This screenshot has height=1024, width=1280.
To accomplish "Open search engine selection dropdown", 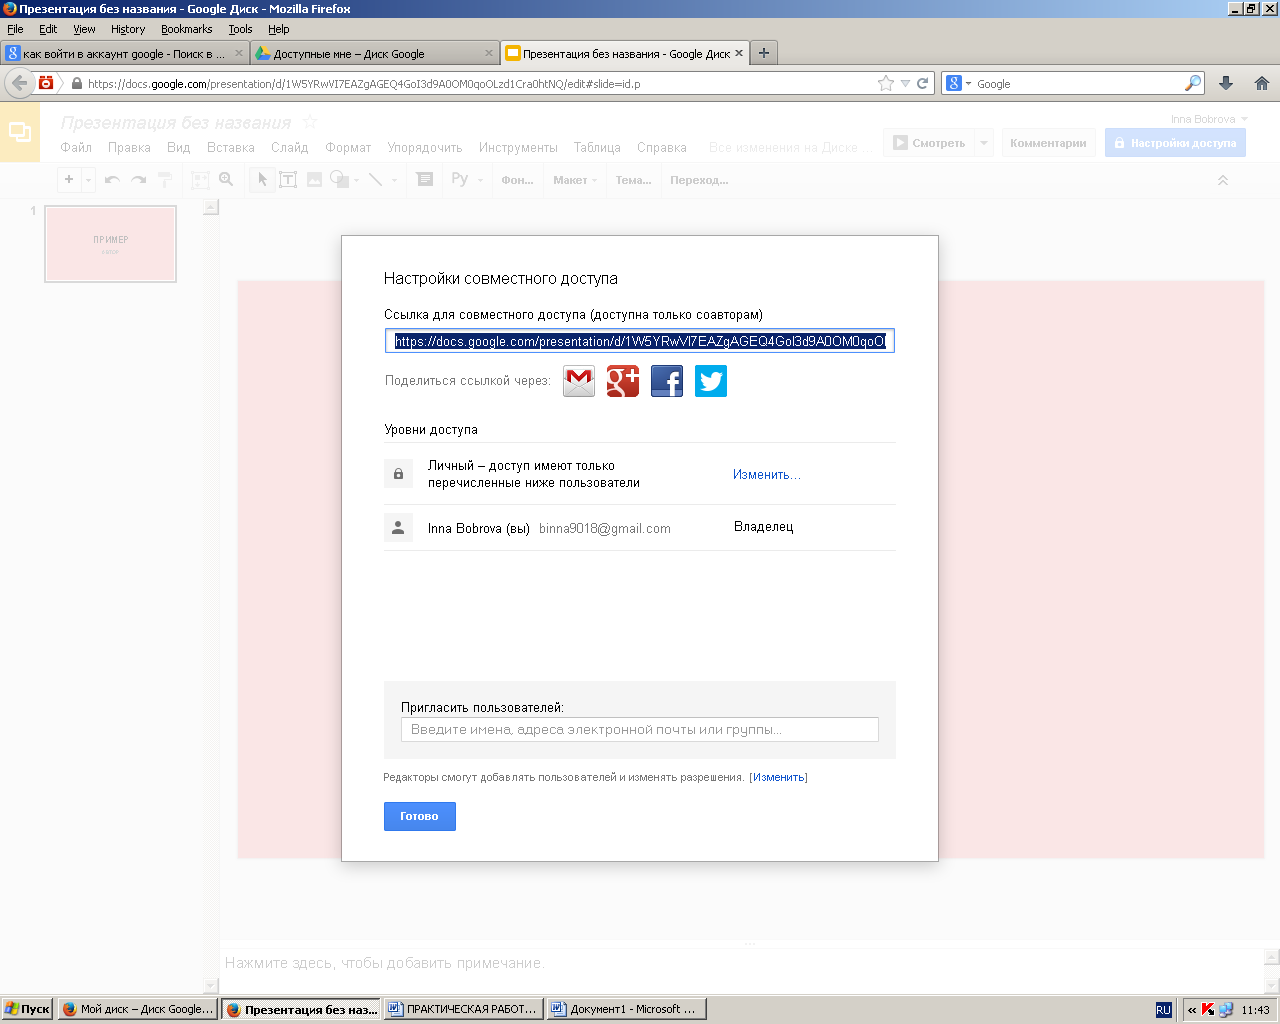I will click(x=959, y=84).
